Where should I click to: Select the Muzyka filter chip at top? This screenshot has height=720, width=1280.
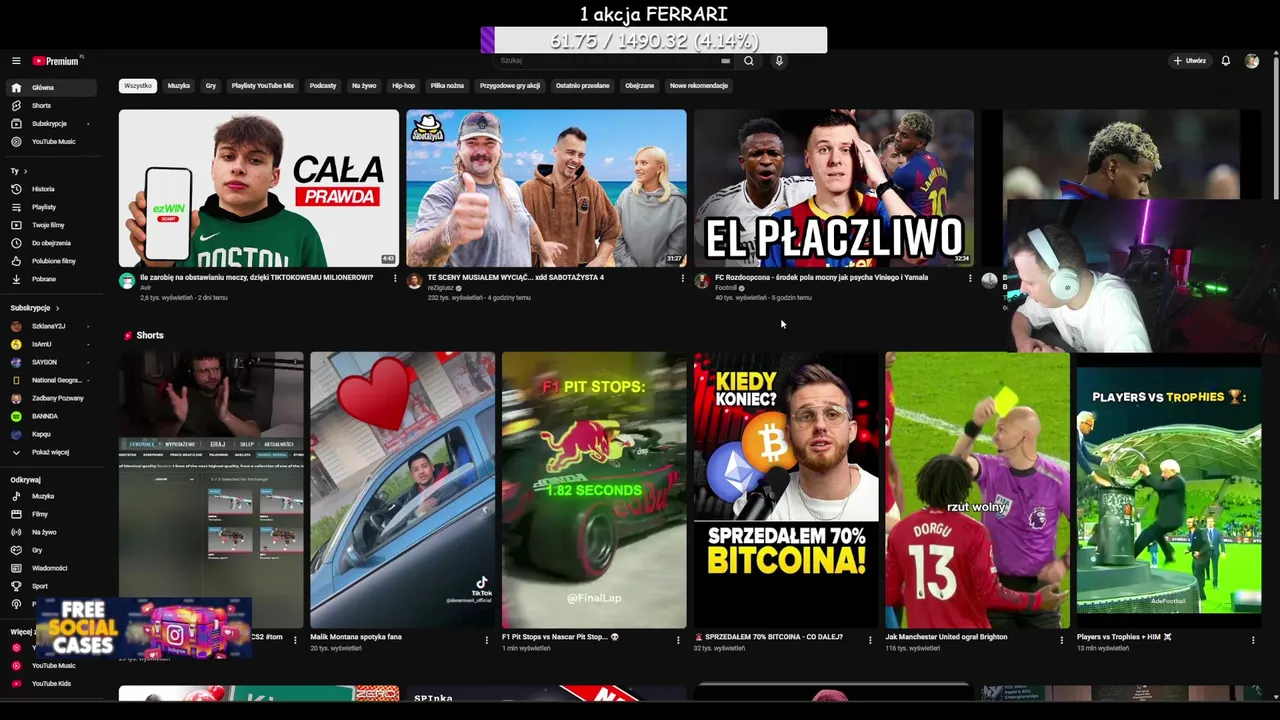tap(179, 86)
